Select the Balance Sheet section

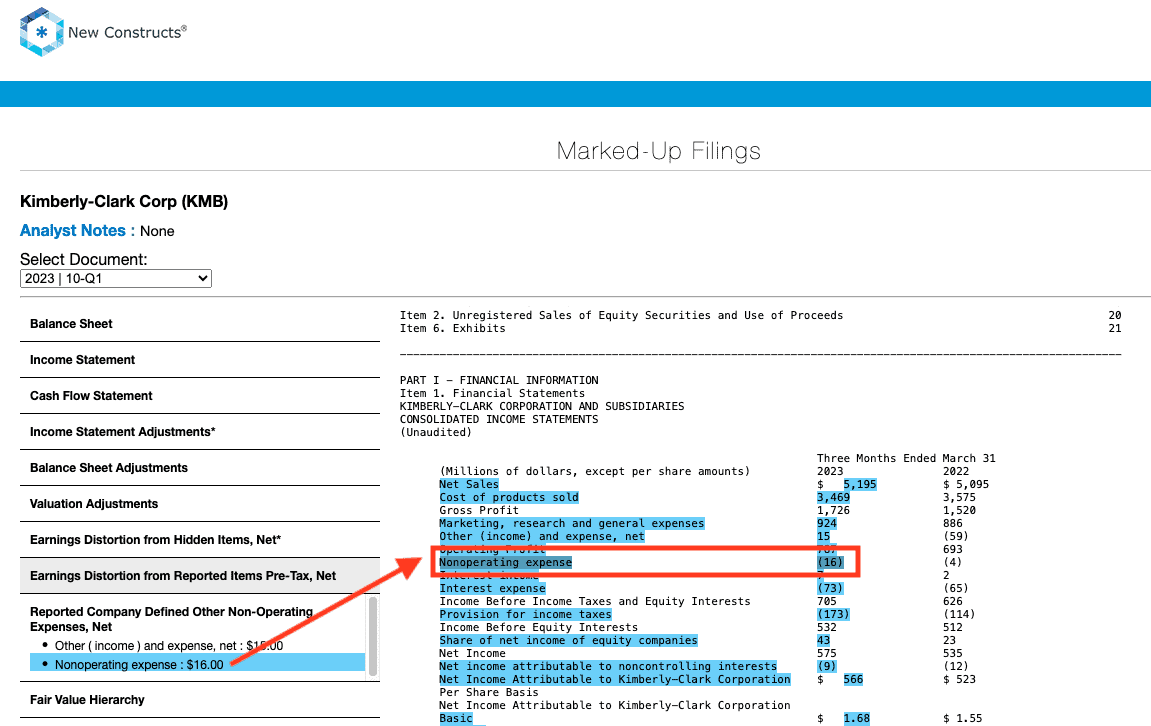coord(71,324)
